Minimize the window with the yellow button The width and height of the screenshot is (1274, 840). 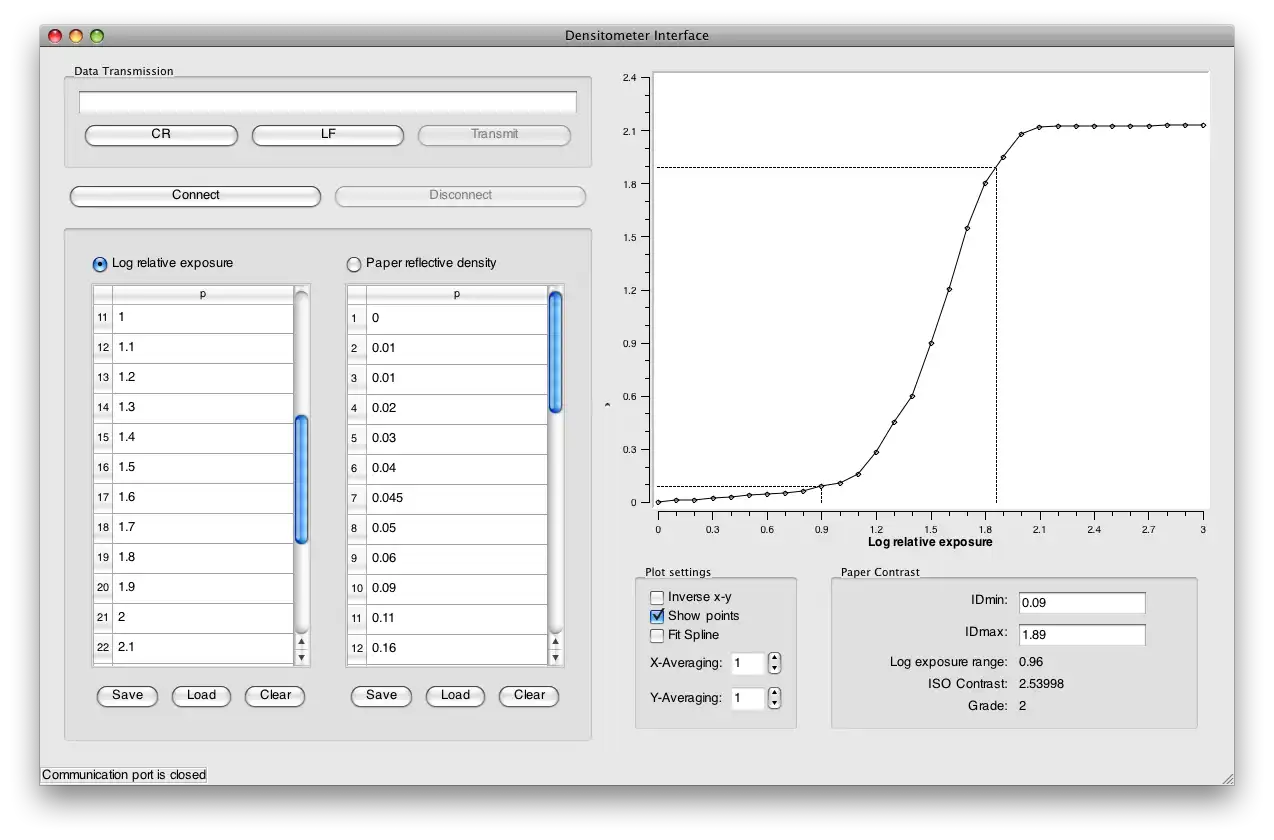[x=76, y=36]
